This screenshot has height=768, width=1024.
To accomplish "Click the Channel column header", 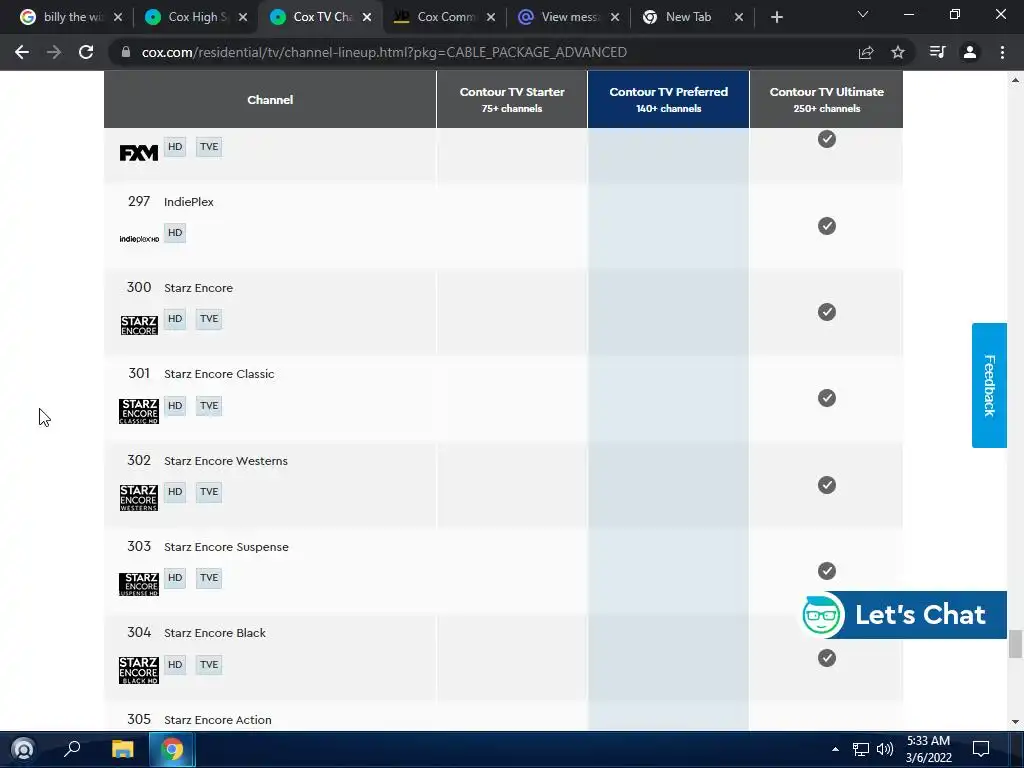I will (270, 99).
